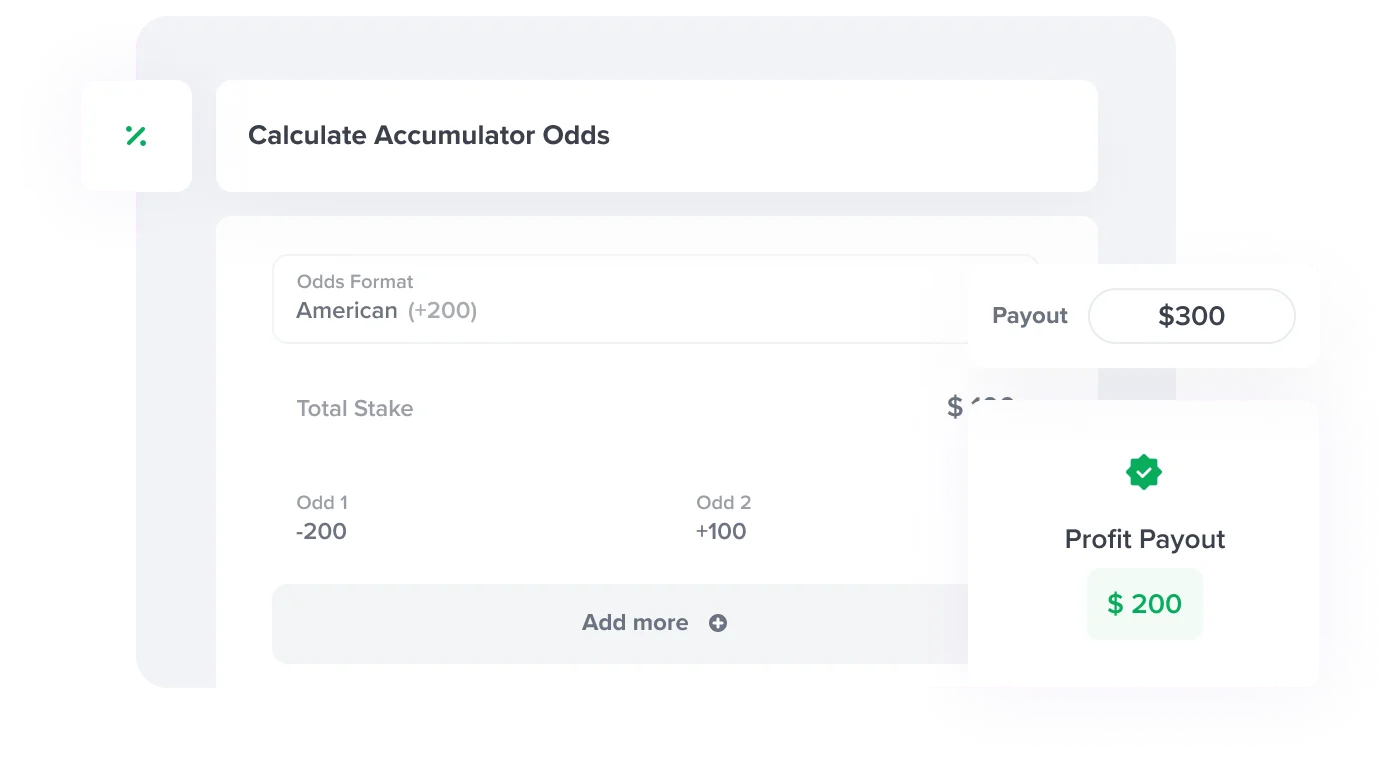
Task: Click the Payout label text
Action: click(1030, 316)
